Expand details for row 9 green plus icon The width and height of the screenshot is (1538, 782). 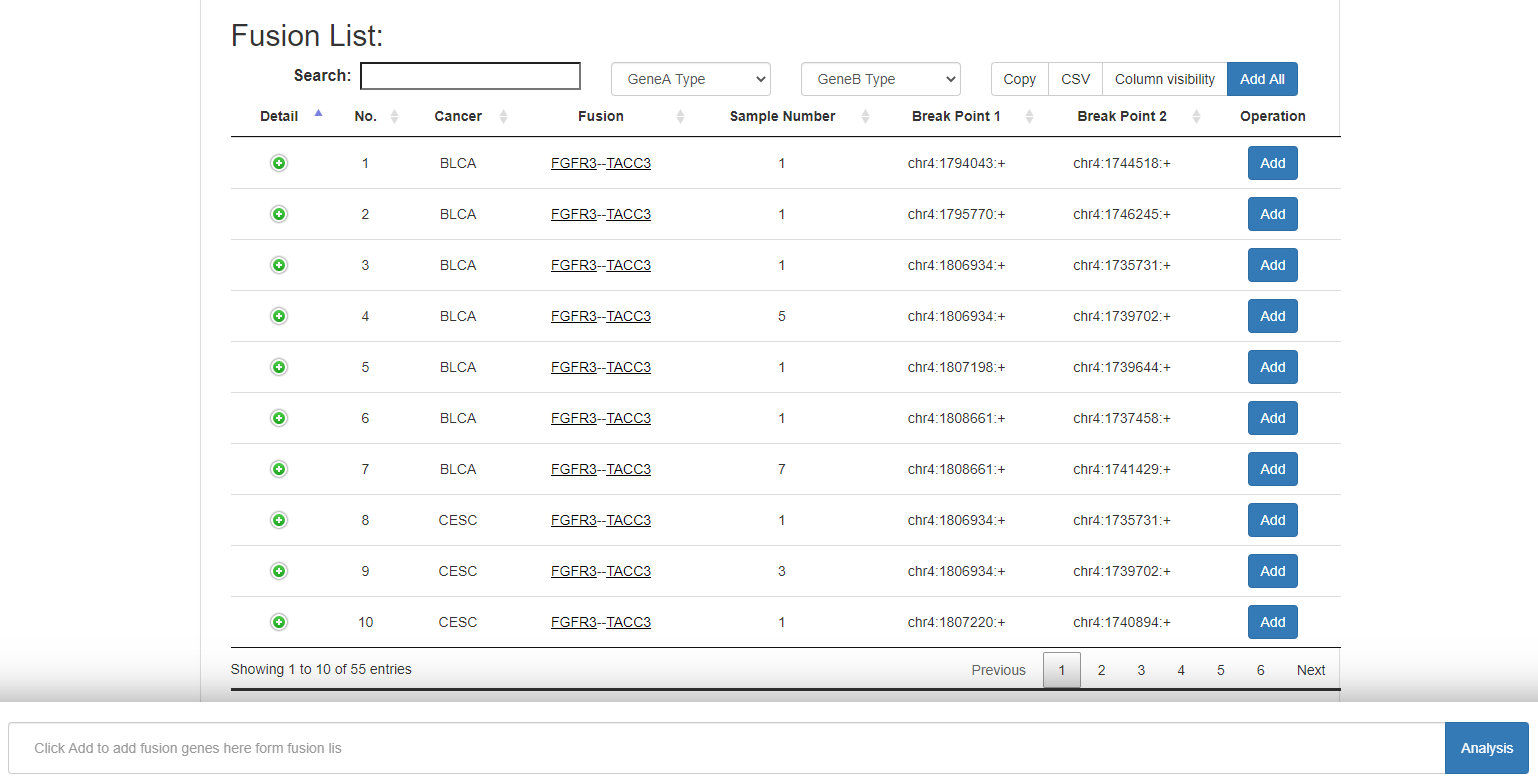click(x=279, y=571)
